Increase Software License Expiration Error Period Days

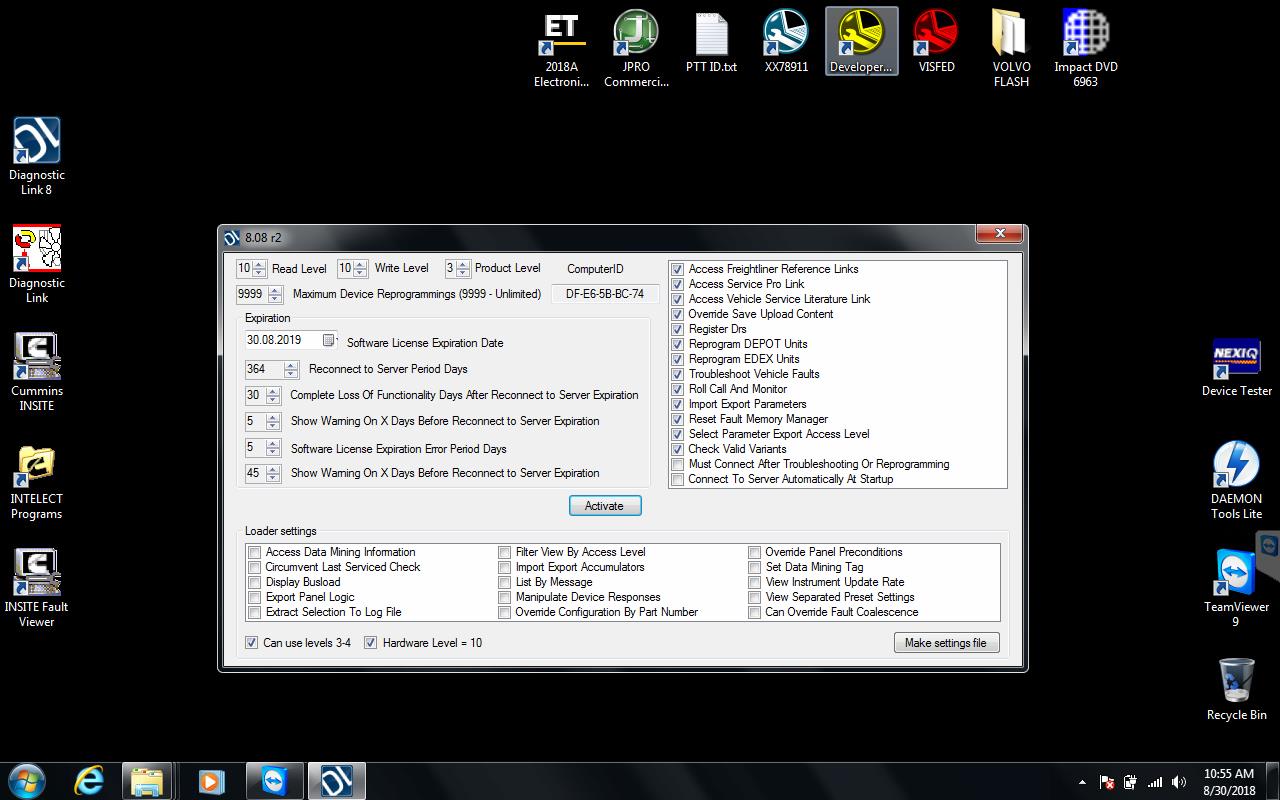273,444
